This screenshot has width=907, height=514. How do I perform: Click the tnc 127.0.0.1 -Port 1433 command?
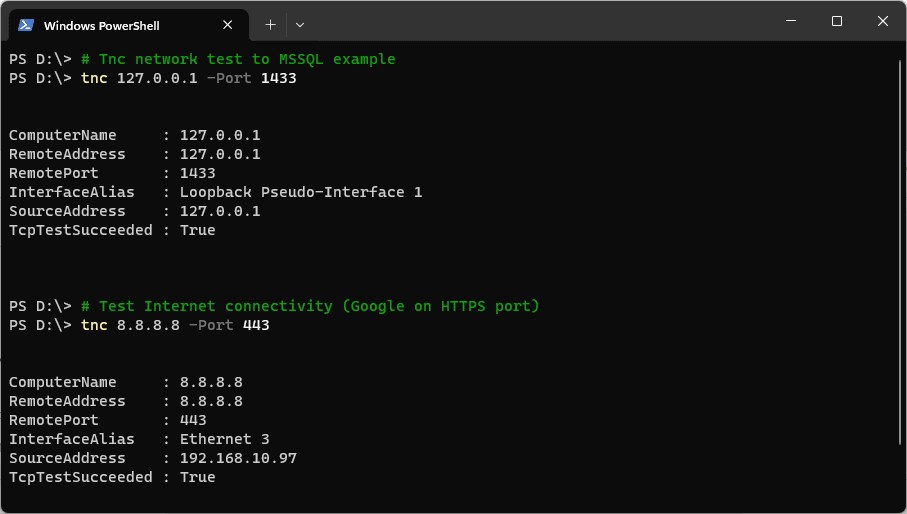[189, 78]
